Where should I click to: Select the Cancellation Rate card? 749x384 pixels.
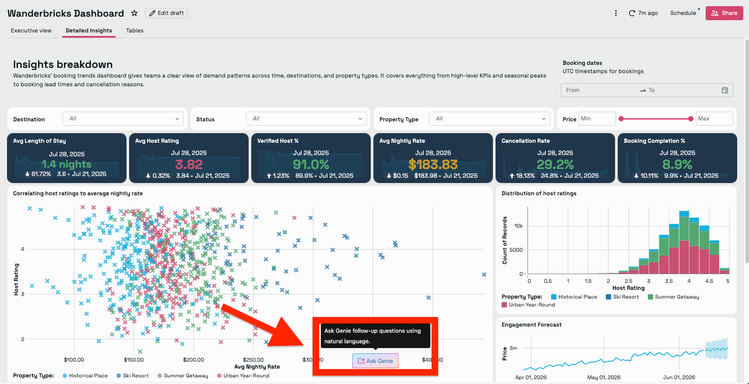click(x=555, y=158)
